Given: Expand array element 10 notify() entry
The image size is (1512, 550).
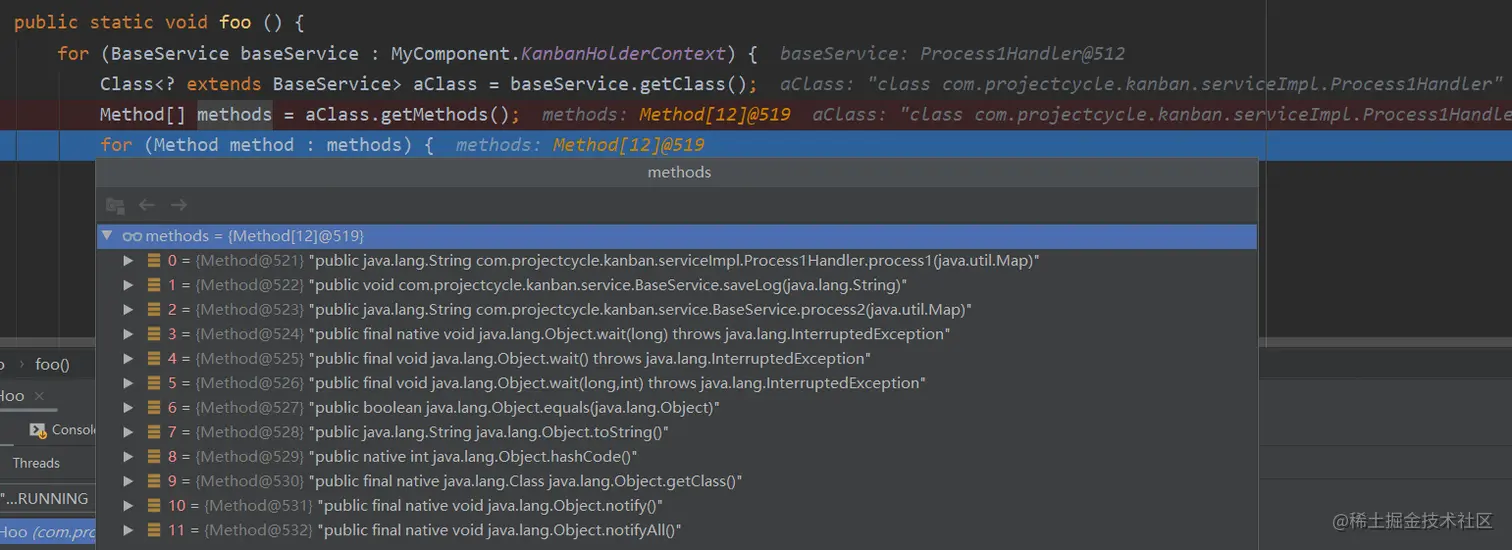Looking at the screenshot, I should pyautogui.click(x=128, y=506).
